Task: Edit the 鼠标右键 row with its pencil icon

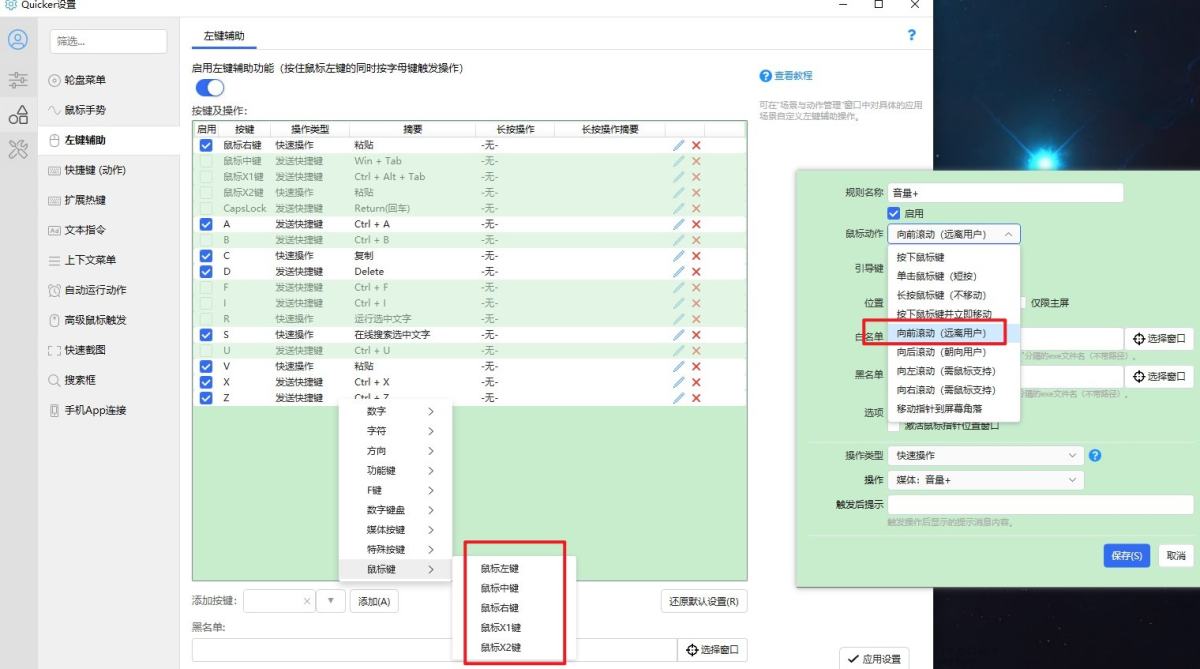Action: tap(679, 145)
